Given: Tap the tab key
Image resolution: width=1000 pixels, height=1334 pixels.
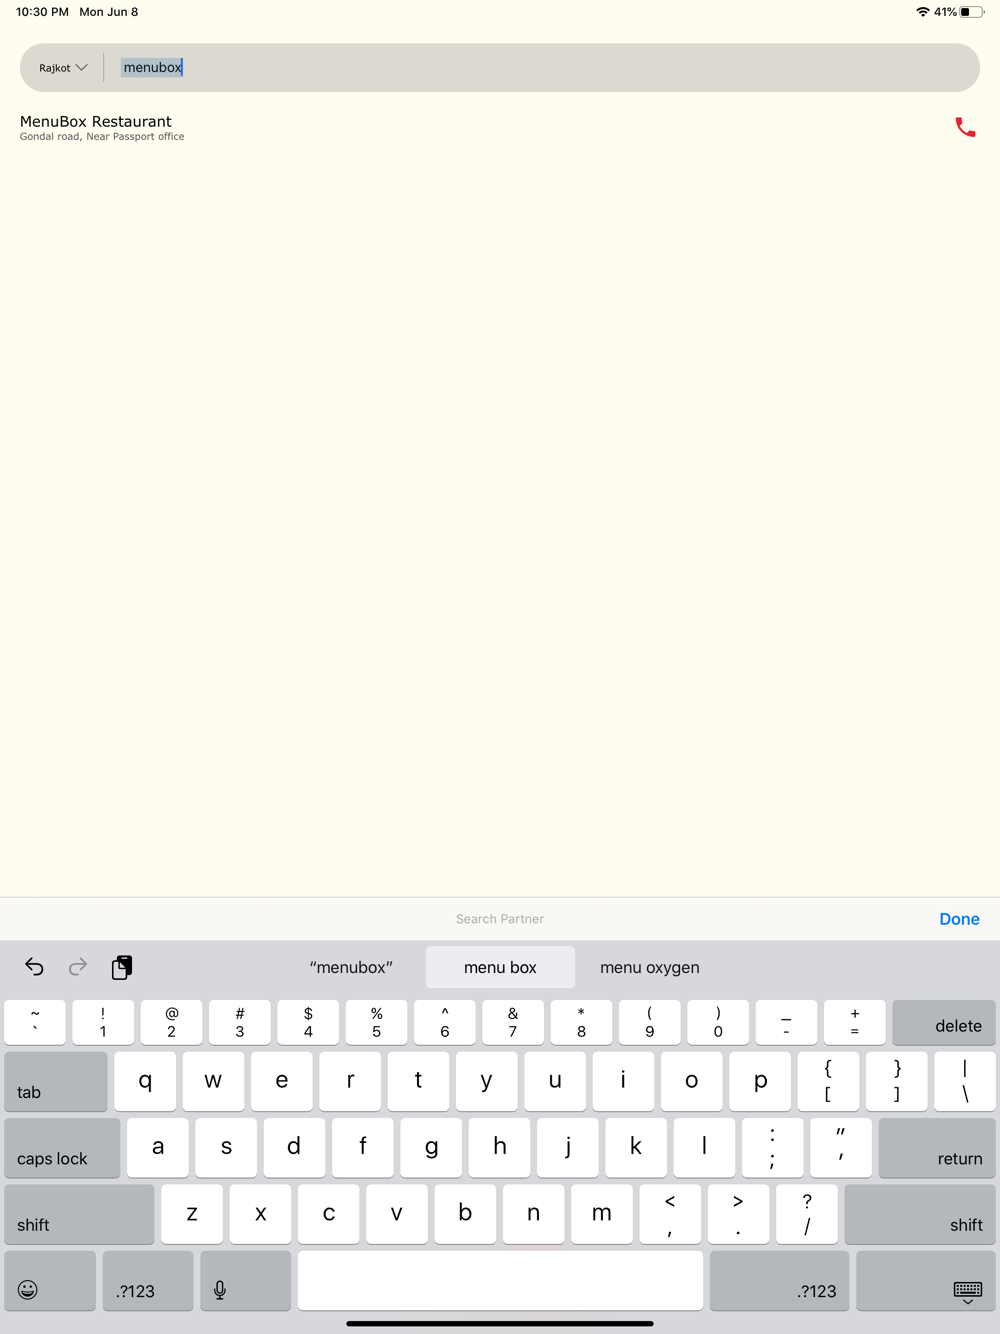Looking at the screenshot, I should 56,1081.
